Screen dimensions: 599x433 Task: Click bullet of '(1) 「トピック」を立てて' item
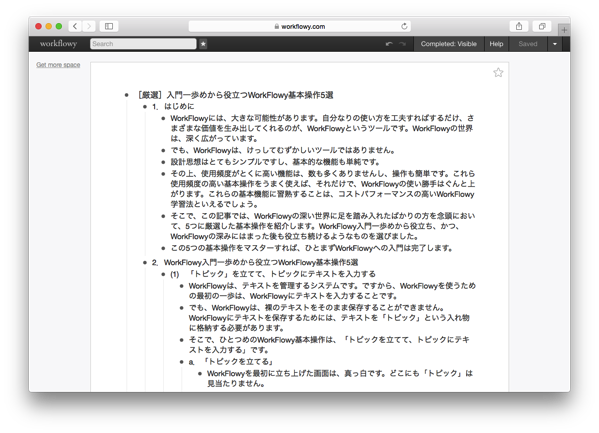coord(163,274)
